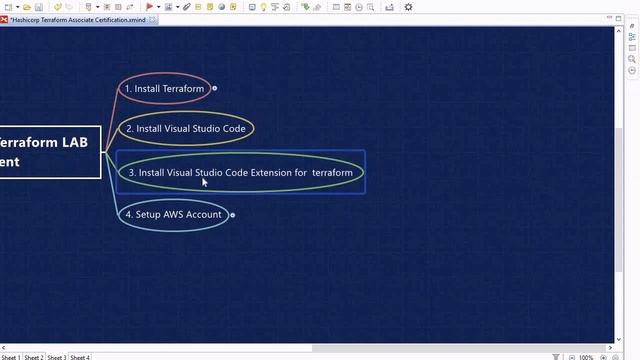Select the central 'Terraform LAB' topic box
This screenshot has height=360, width=640.
(50, 152)
